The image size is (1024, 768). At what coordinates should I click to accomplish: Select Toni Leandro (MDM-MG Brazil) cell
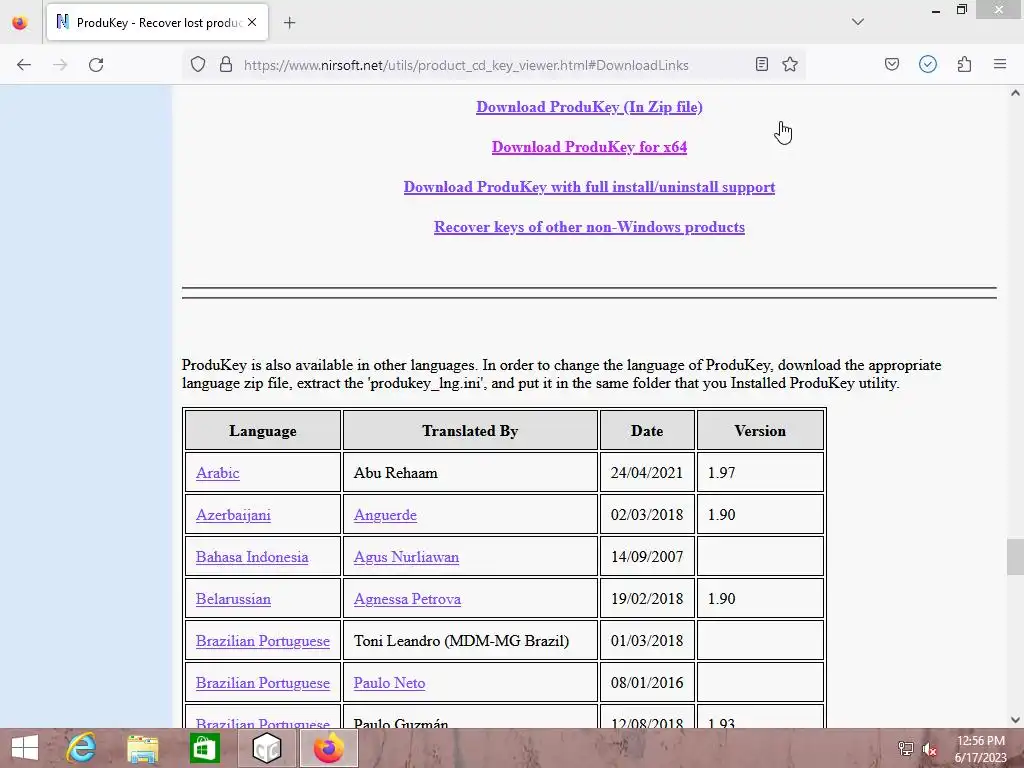tap(470, 641)
